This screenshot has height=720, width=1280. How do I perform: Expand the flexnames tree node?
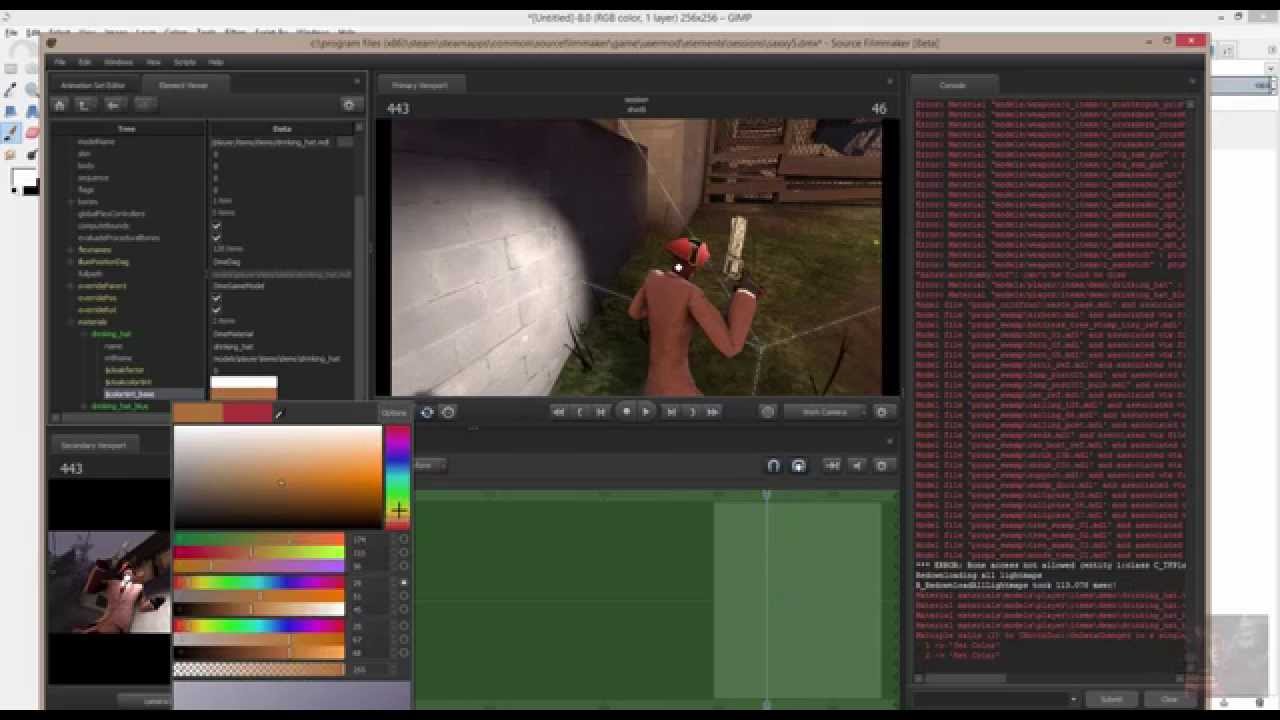[71, 250]
